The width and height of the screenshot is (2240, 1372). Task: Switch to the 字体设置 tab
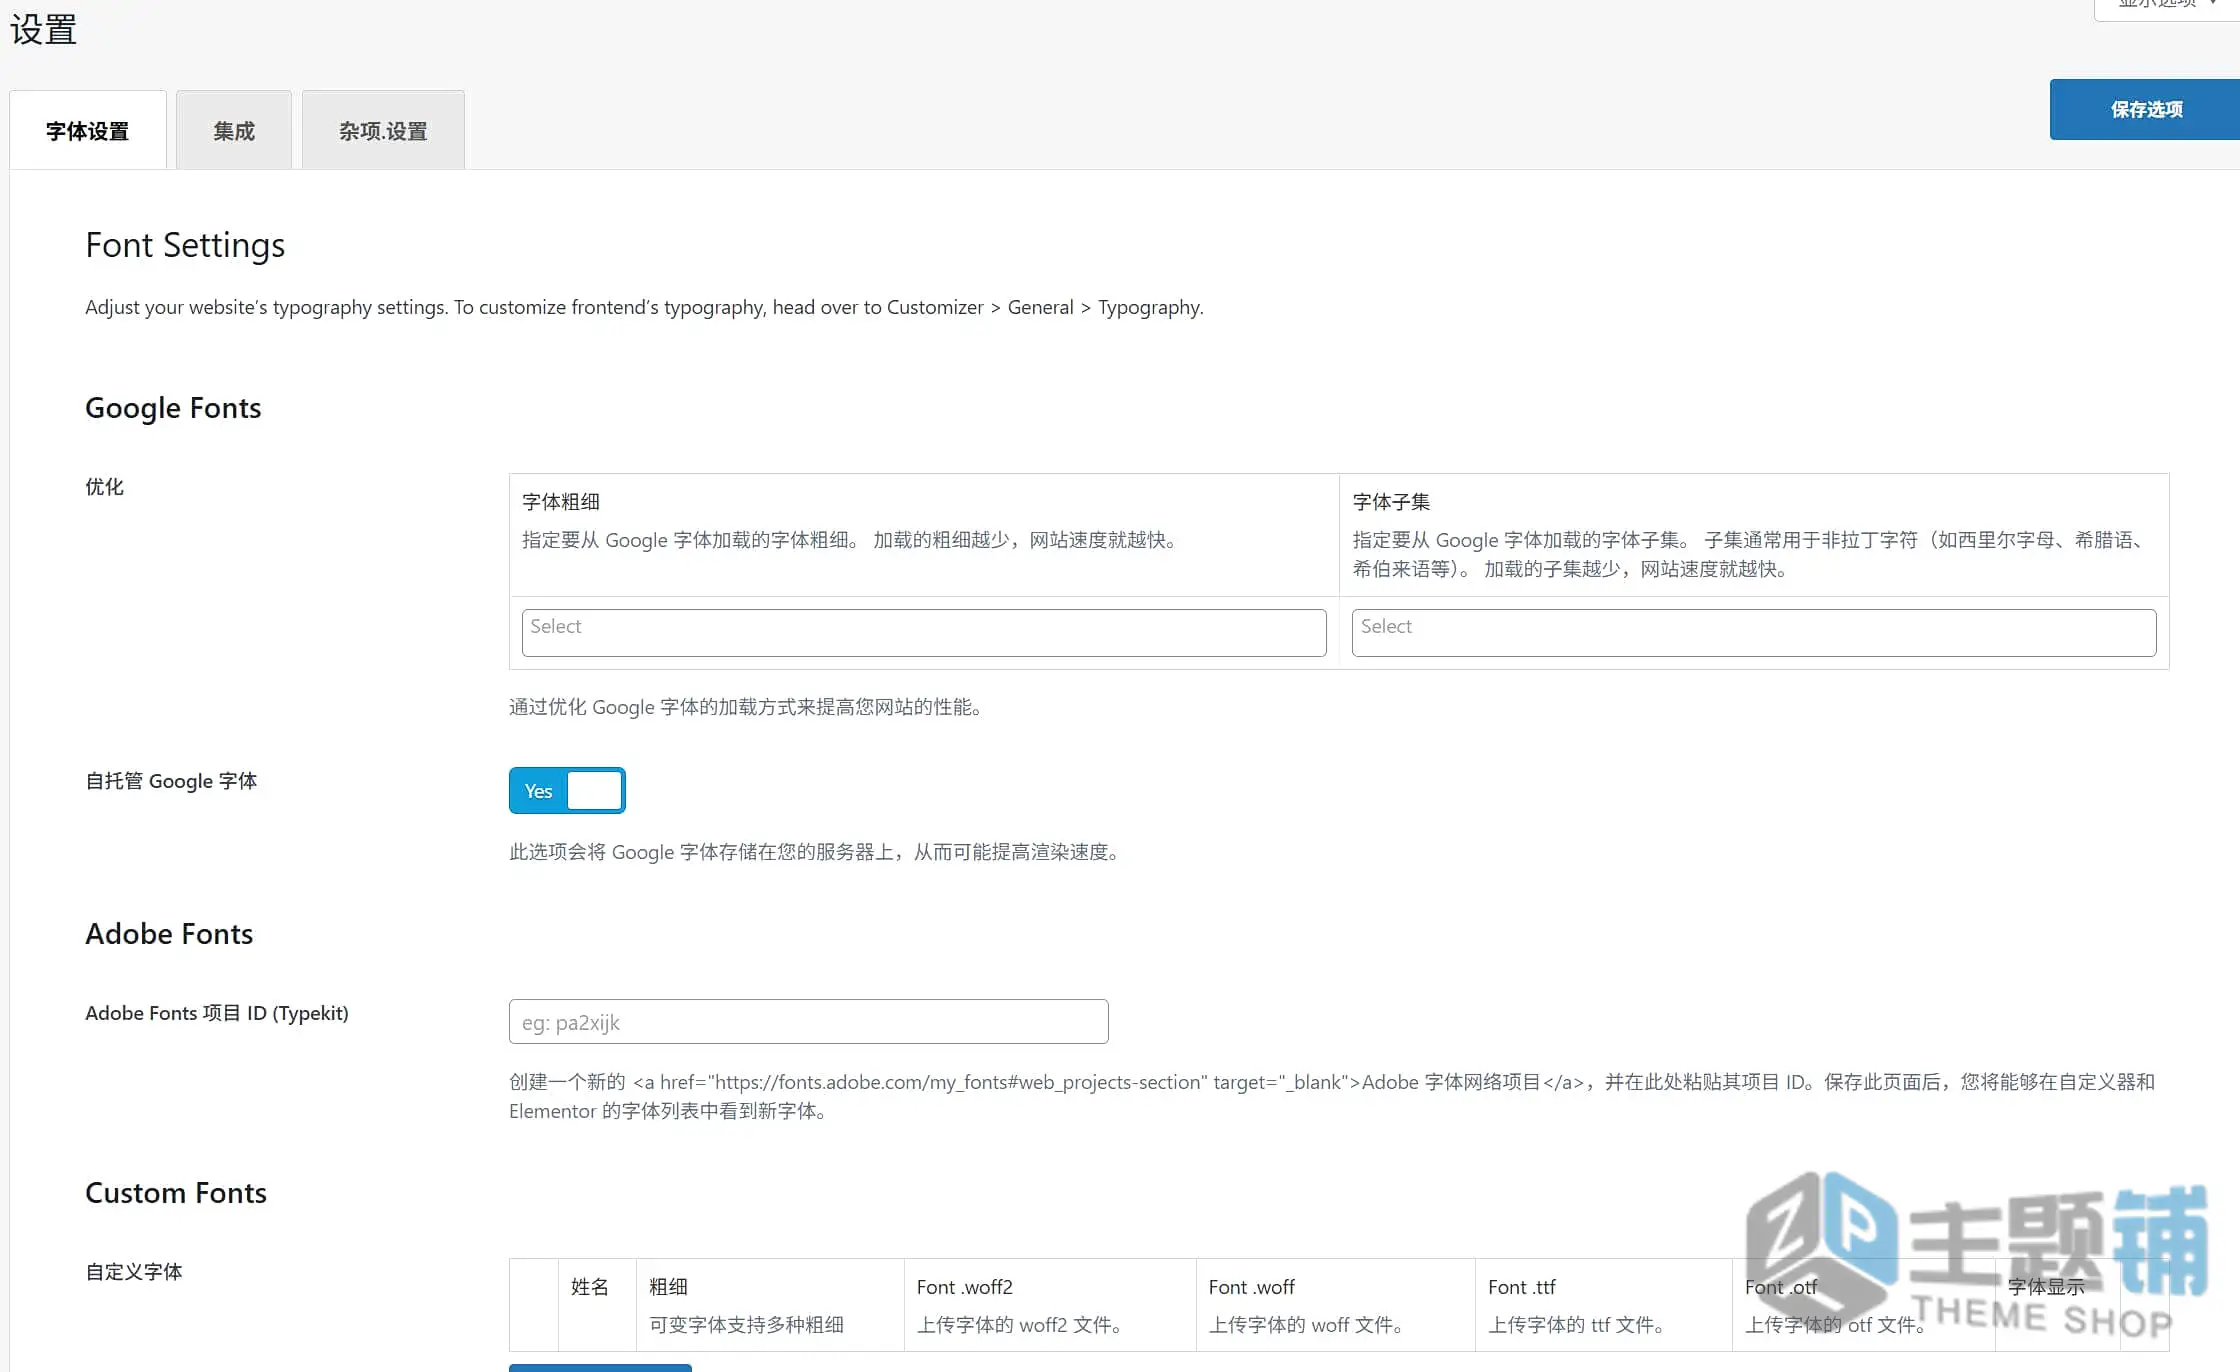click(88, 131)
